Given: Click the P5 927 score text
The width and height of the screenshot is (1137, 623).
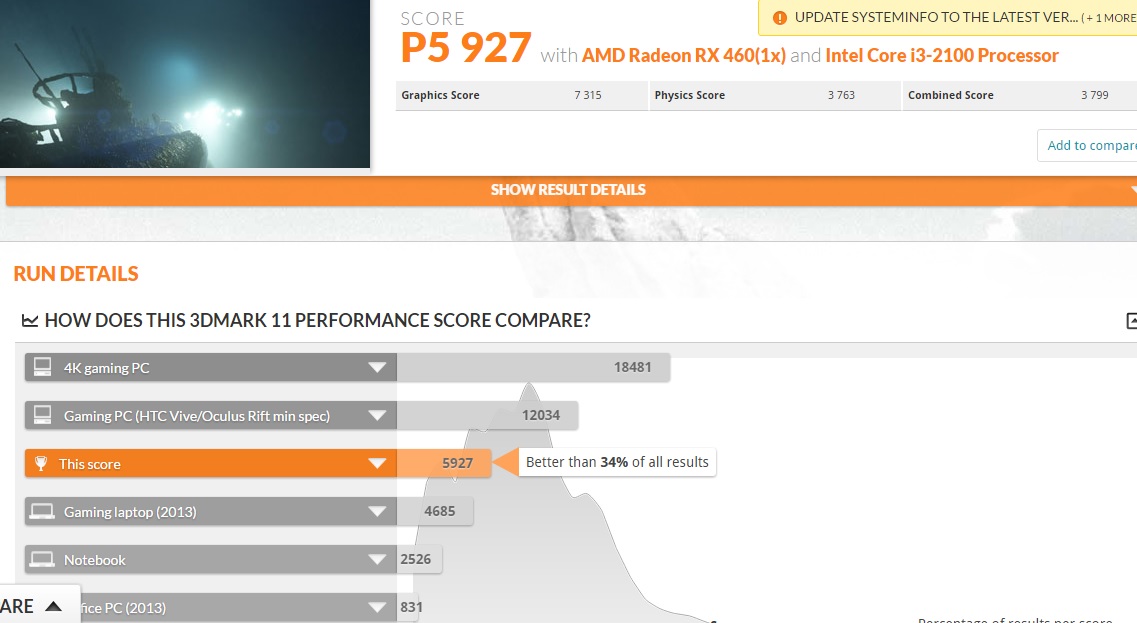Looking at the screenshot, I should coord(466,47).
